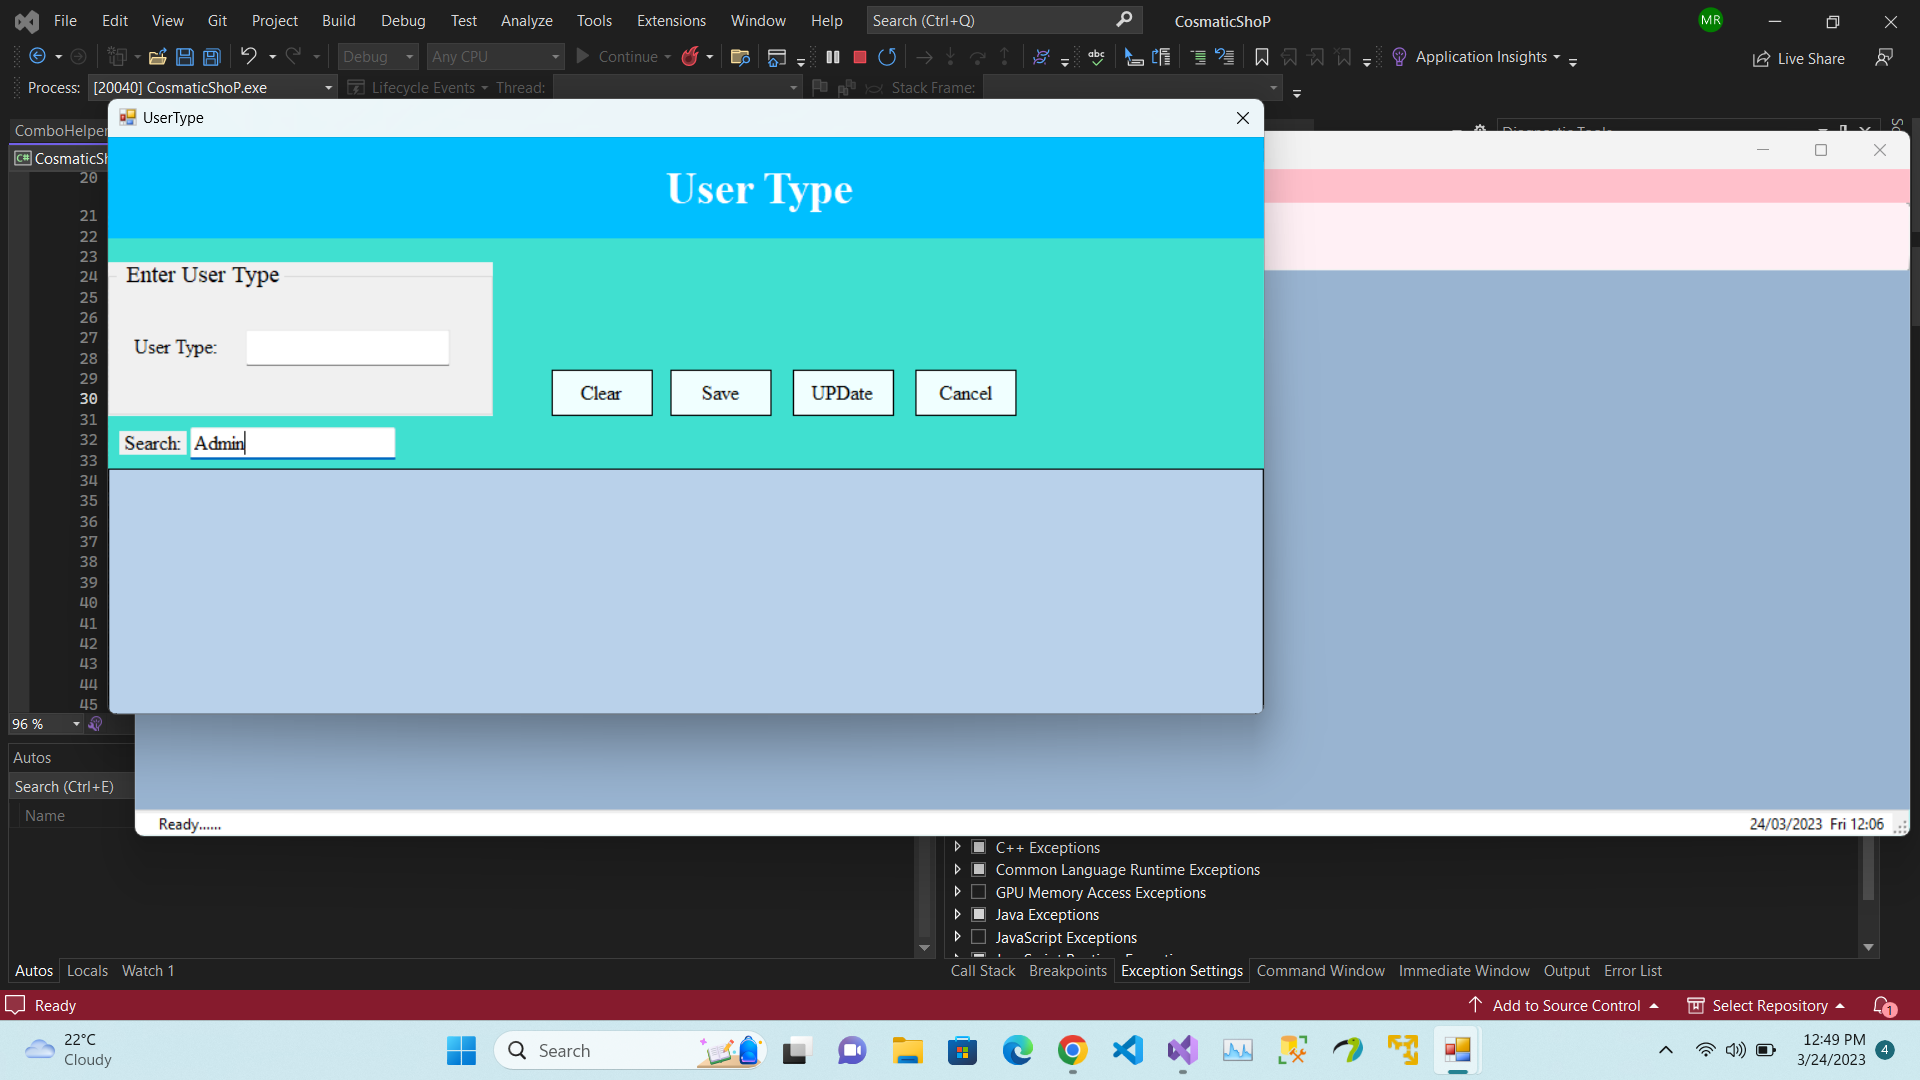The height and width of the screenshot is (1080, 1920).
Task: Click the notifications bell in status bar
Action: [1884, 1005]
